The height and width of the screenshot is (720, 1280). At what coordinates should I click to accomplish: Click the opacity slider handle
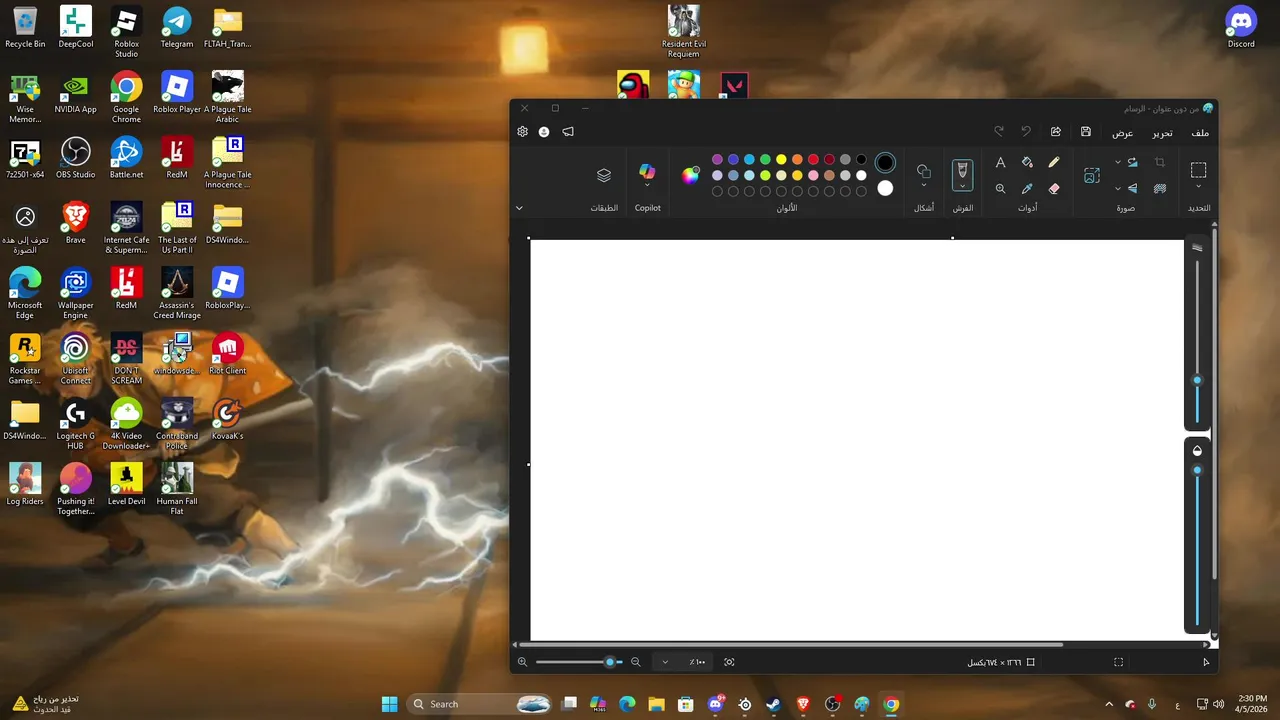(1197, 470)
